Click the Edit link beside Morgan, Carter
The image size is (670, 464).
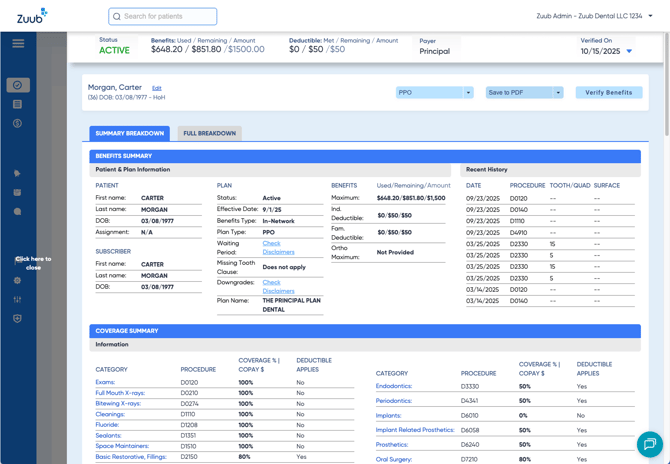[x=156, y=89]
